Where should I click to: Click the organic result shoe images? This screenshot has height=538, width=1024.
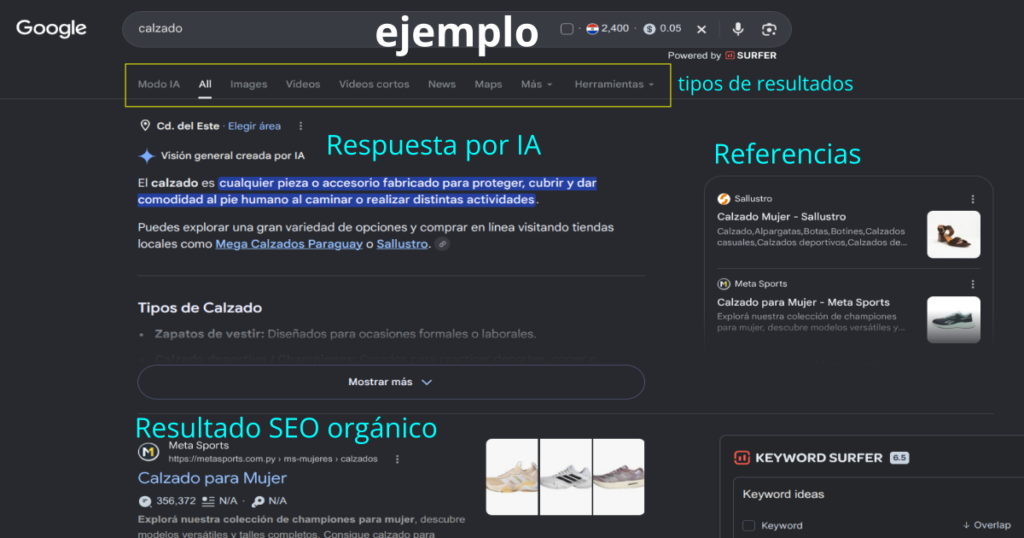click(565, 477)
